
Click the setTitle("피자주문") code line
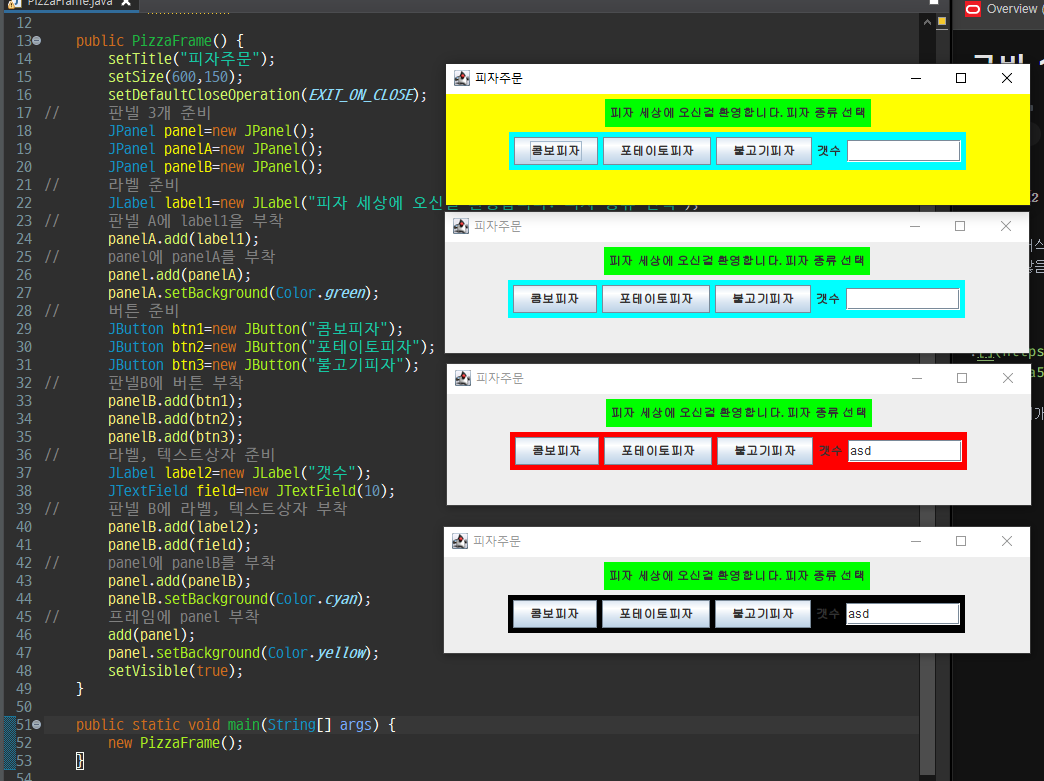click(x=192, y=59)
